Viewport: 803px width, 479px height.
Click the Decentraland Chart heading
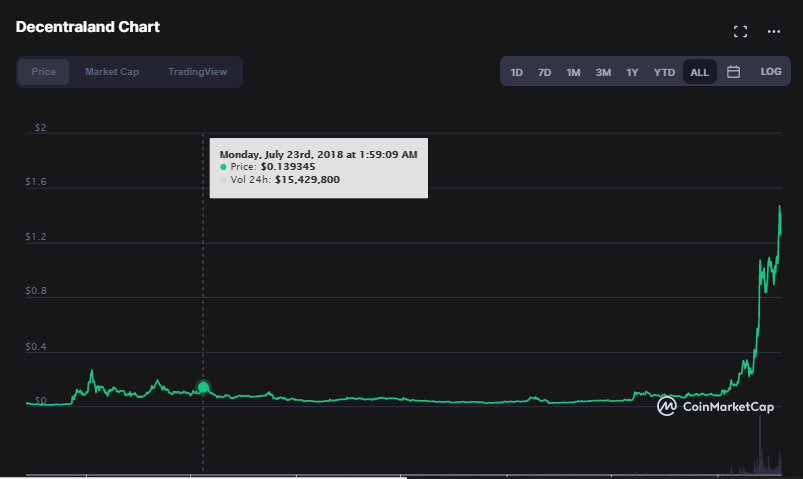tap(88, 27)
